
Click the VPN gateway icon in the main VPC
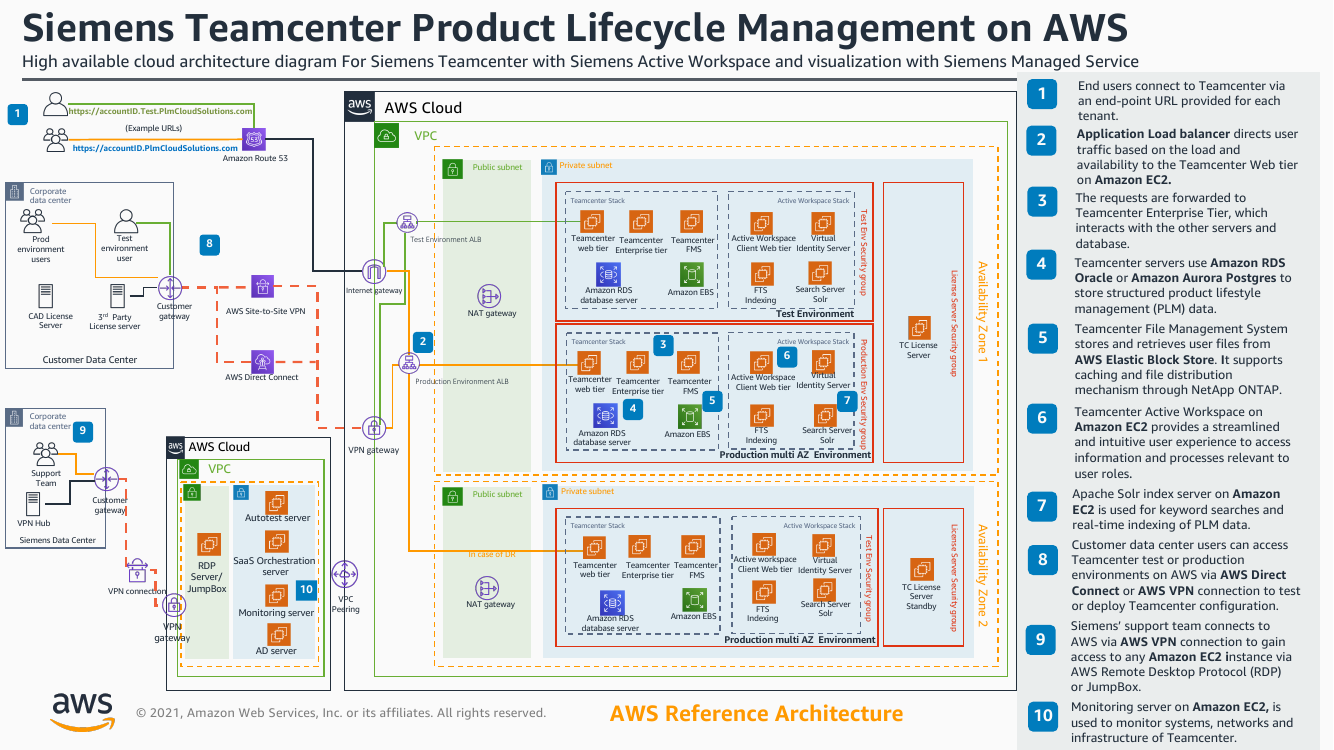tap(374, 429)
